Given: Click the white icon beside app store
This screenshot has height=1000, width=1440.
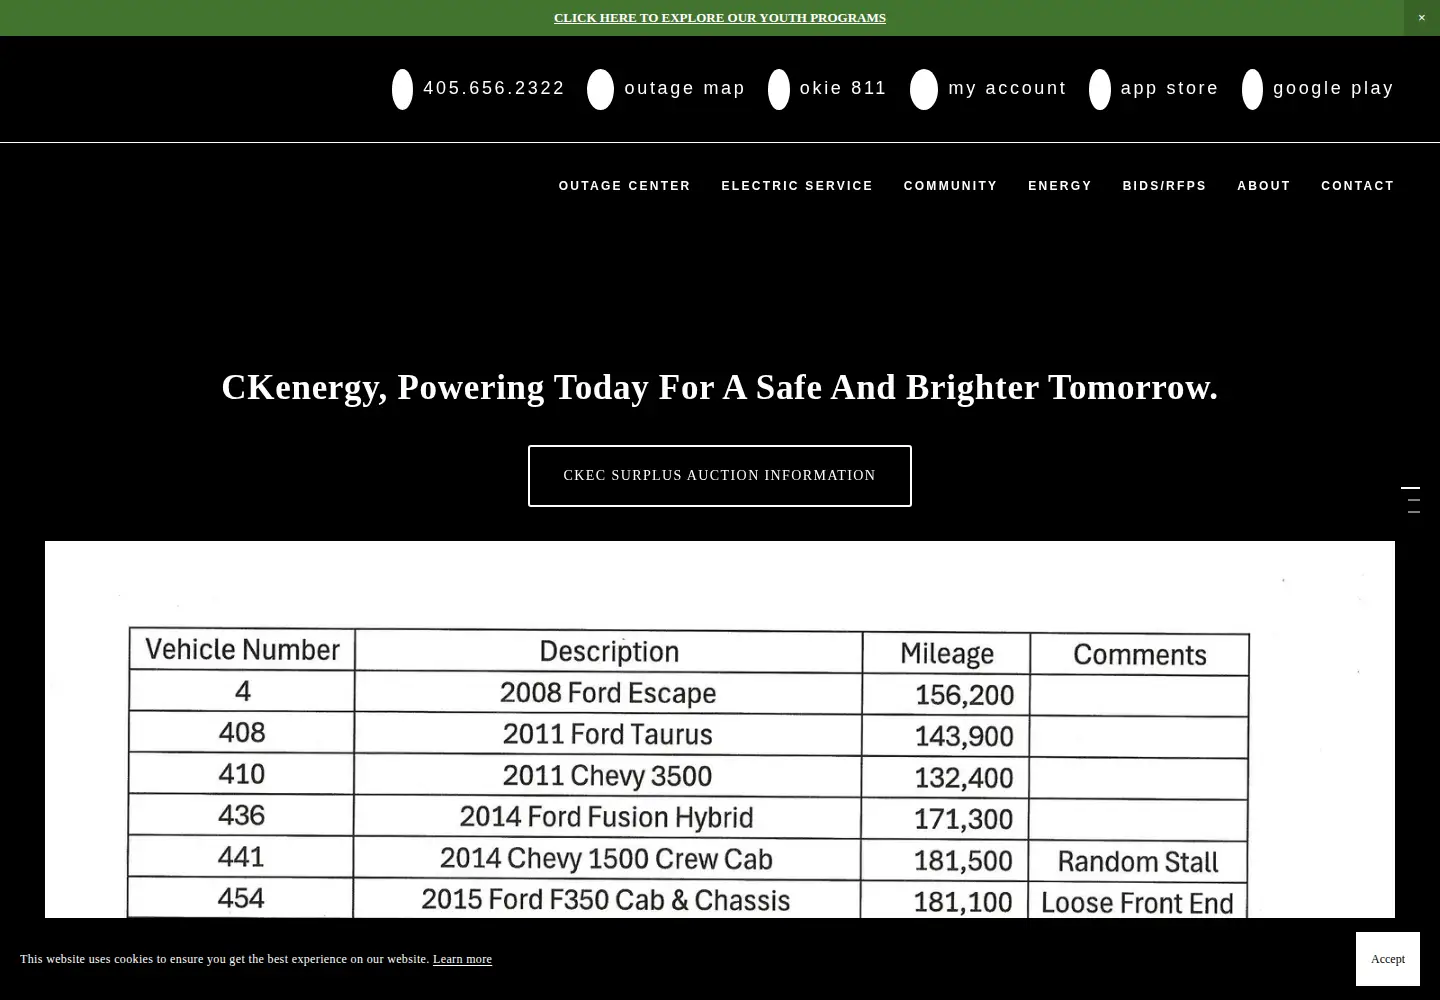Looking at the screenshot, I should 1100,89.
